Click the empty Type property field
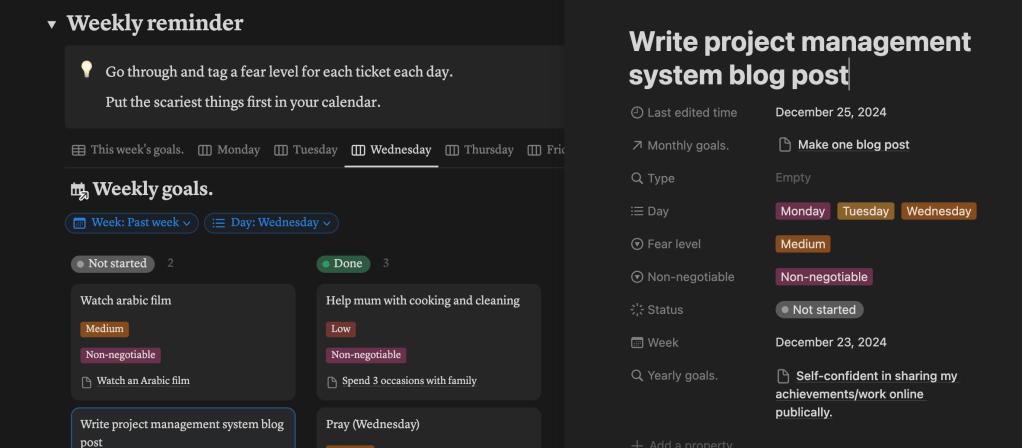The height and width of the screenshot is (448, 1022). [793, 178]
